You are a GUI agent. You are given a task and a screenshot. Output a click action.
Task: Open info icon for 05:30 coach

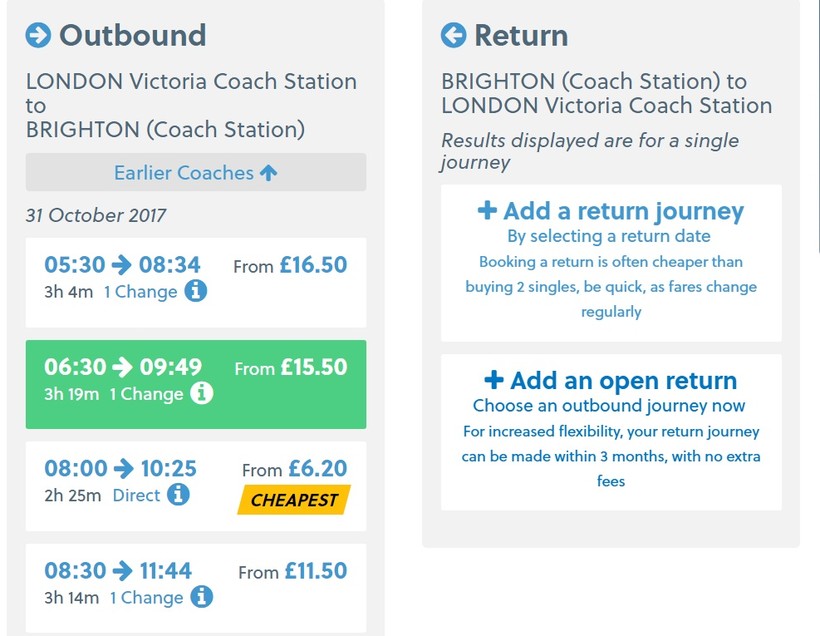click(x=196, y=292)
